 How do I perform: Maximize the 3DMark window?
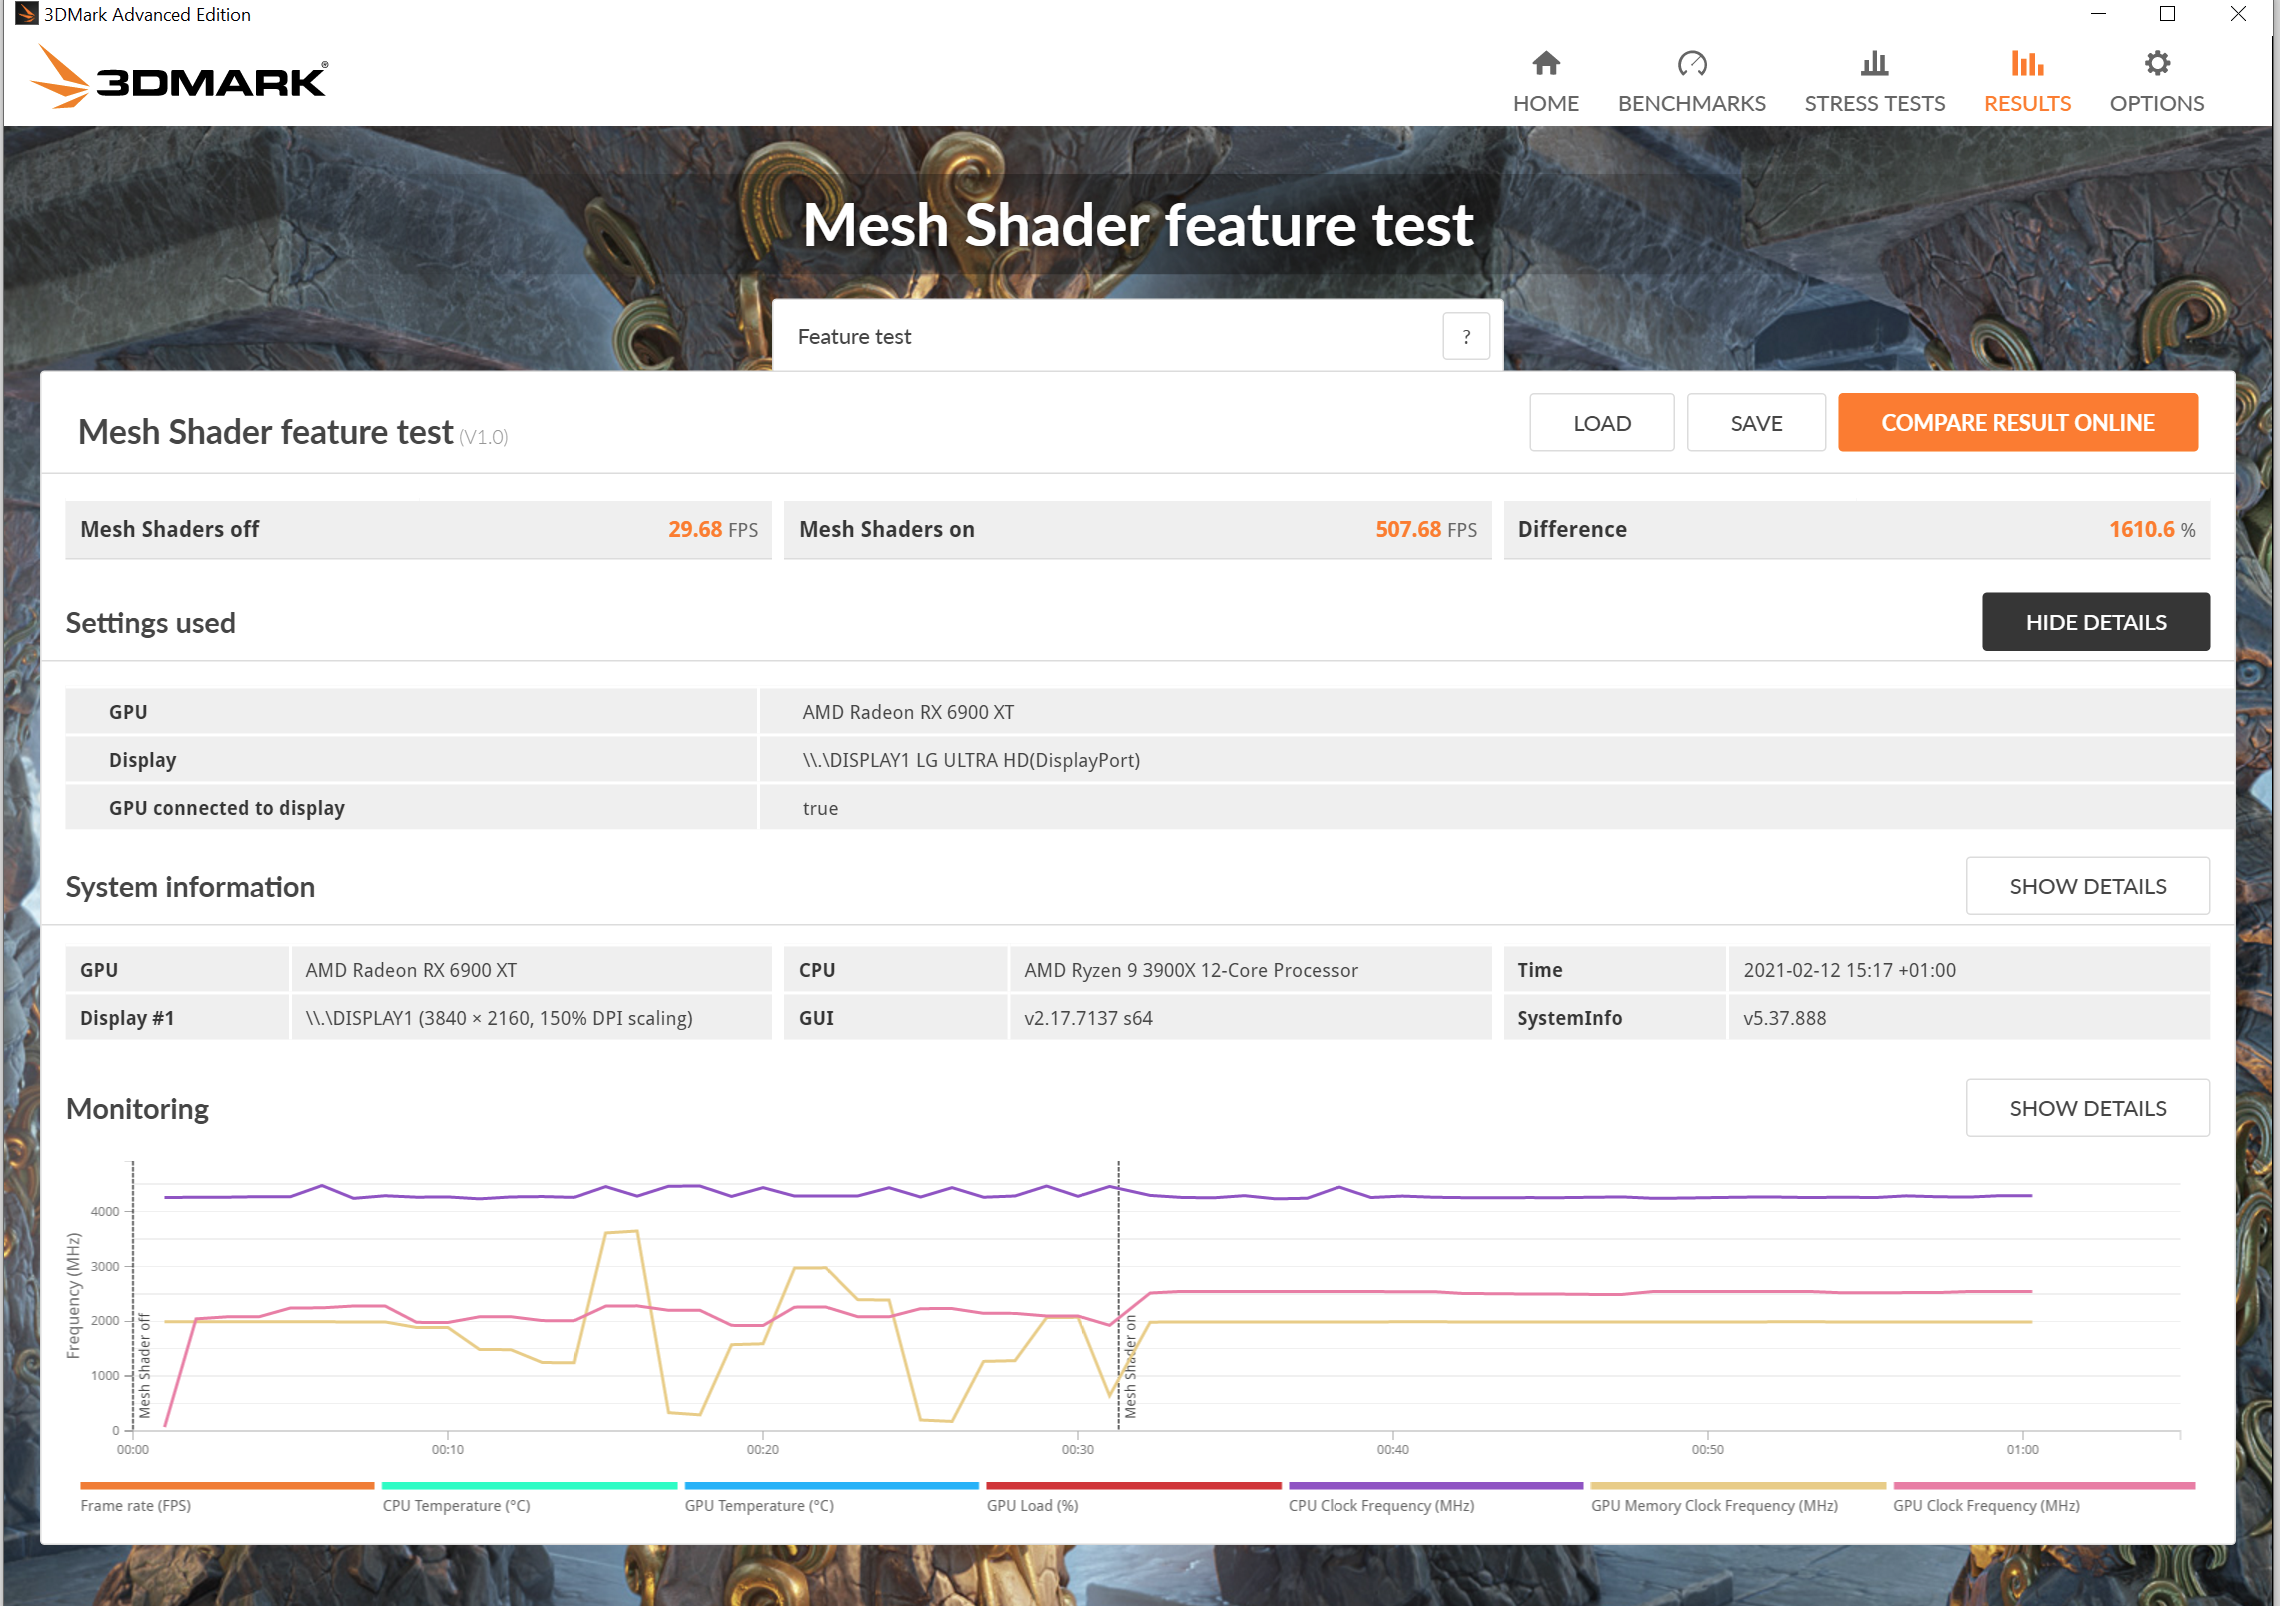(2168, 14)
